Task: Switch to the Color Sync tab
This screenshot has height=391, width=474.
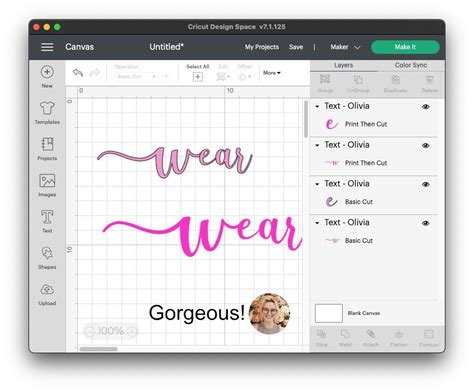Action: (x=411, y=65)
